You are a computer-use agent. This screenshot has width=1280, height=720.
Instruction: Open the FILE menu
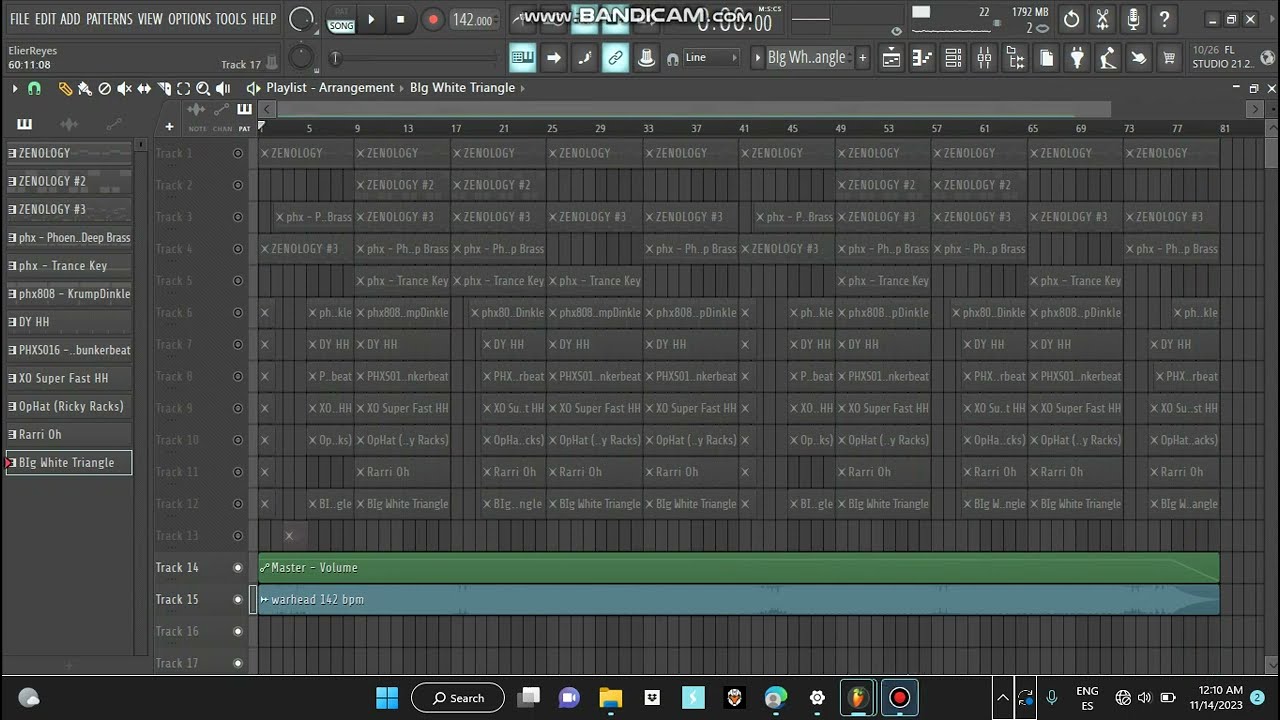(x=19, y=19)
